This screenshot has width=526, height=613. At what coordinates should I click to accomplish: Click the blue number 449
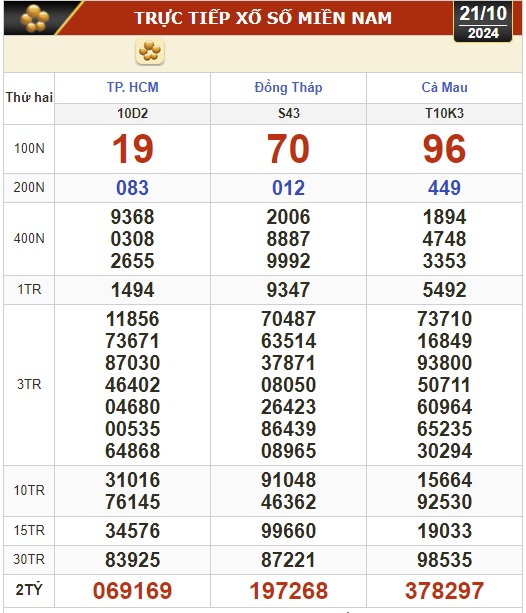(444, 188)
